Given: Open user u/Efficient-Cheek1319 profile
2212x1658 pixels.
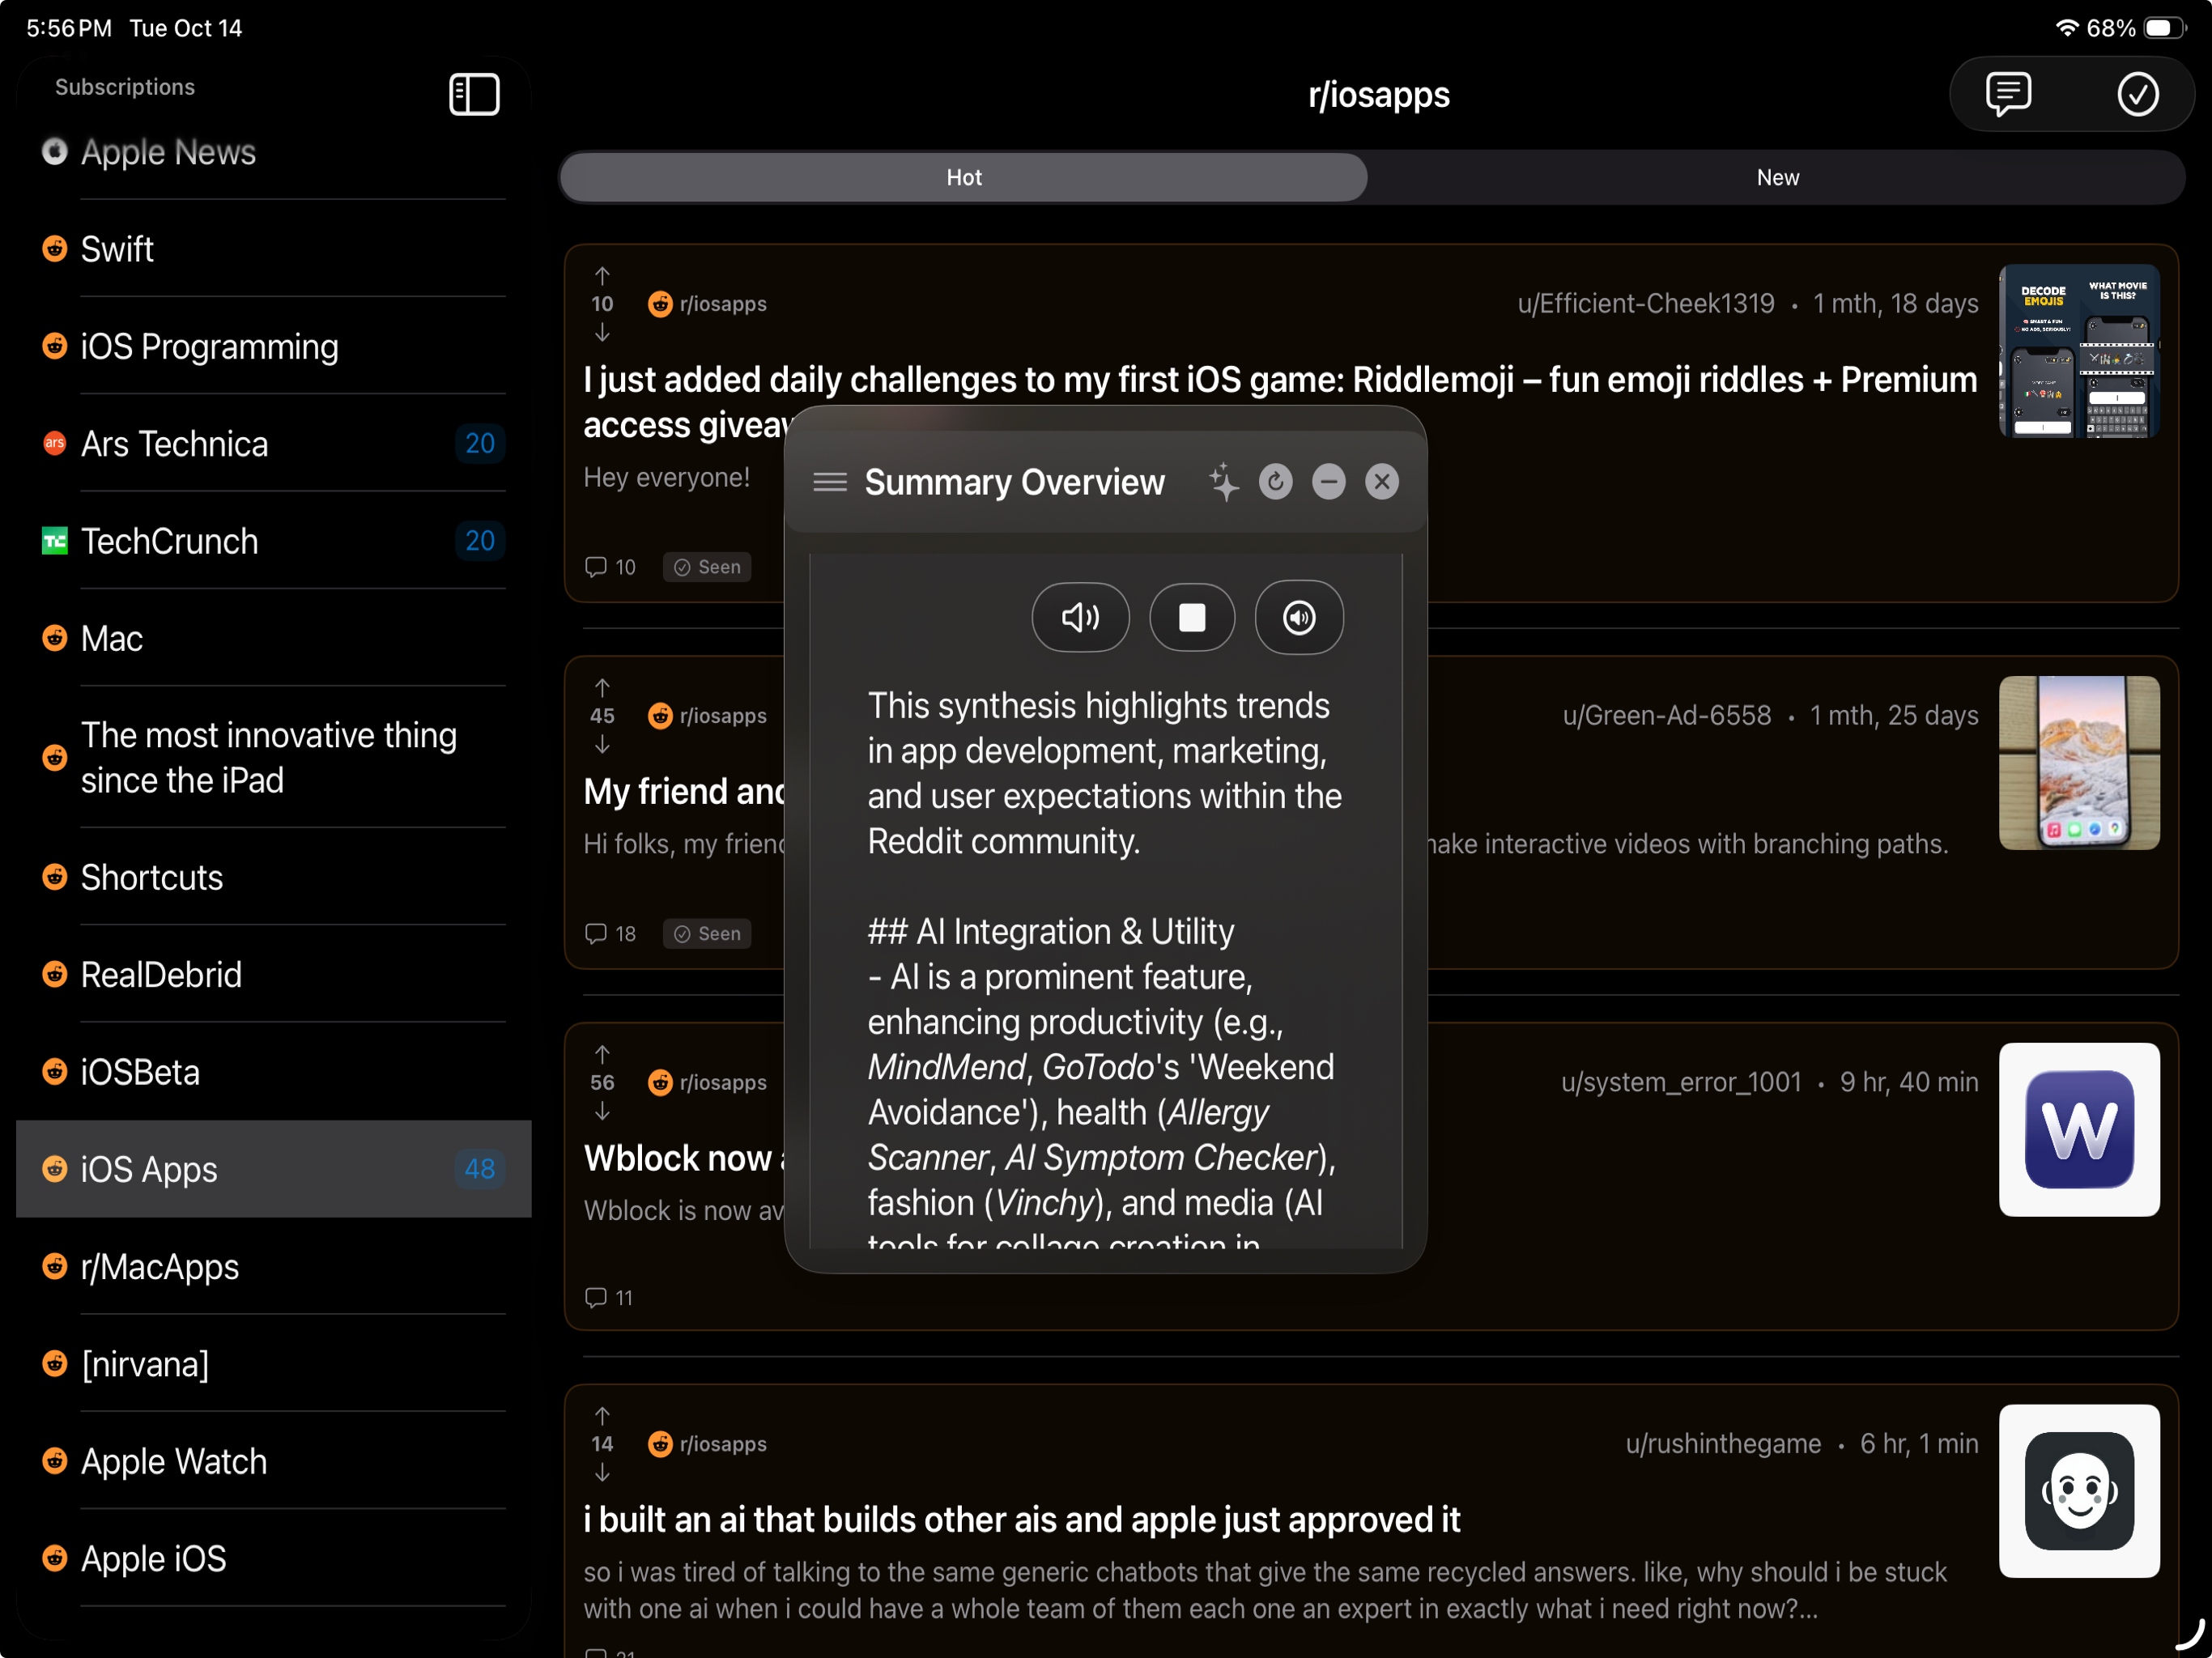Looking at the screenshot, I should 1645,304.
